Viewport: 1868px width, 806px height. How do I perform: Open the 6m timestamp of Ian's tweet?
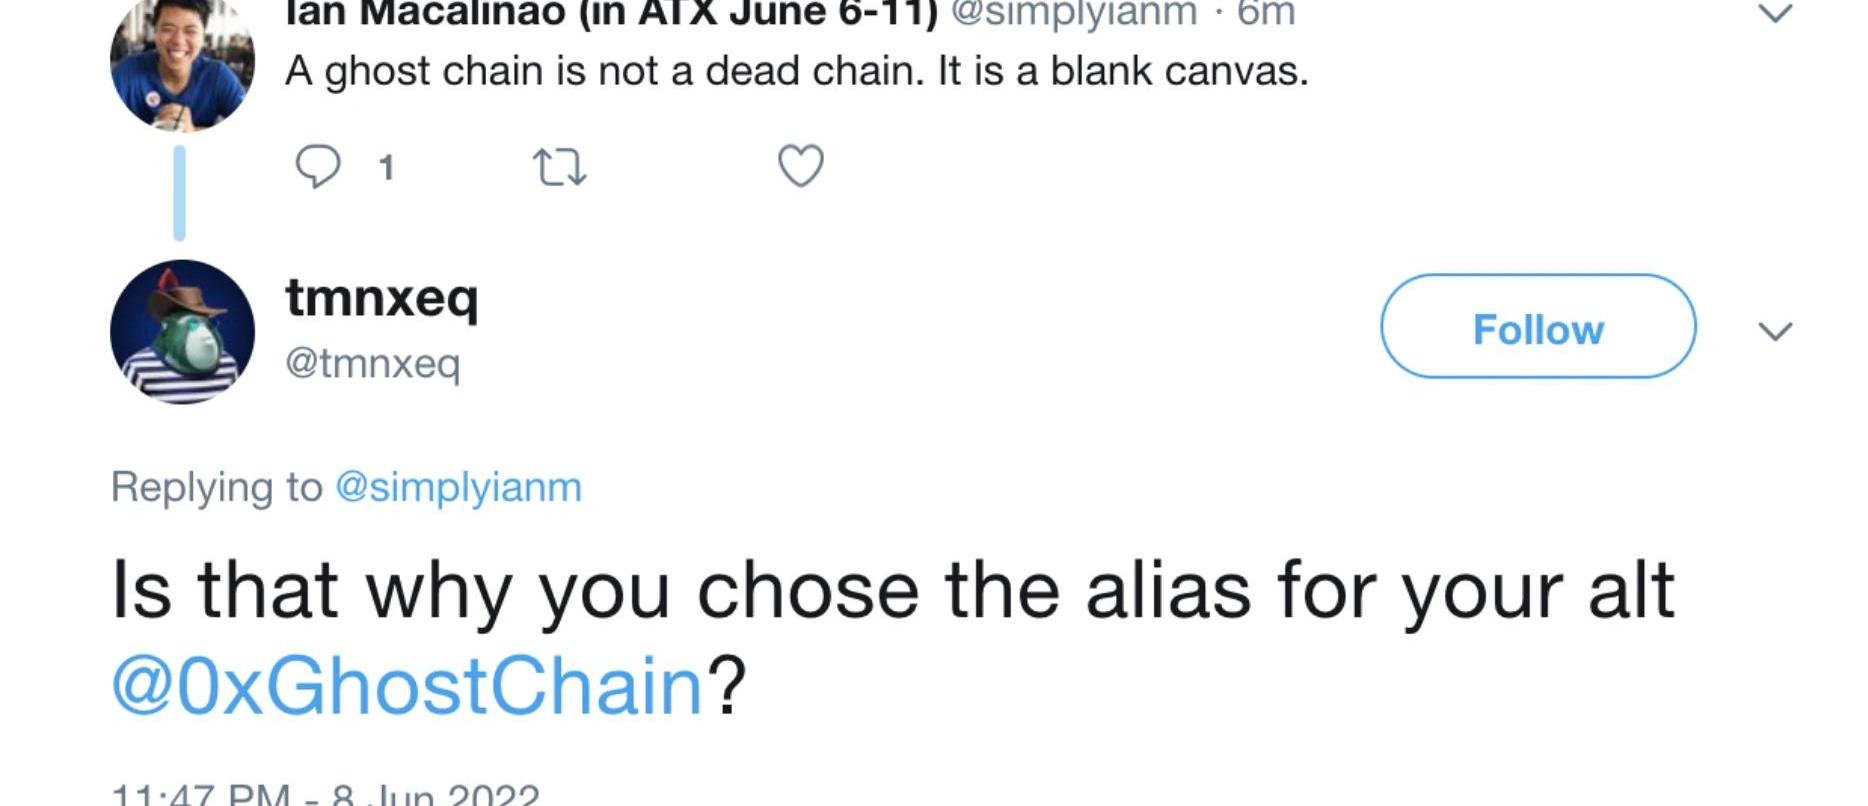point(1266,12)
